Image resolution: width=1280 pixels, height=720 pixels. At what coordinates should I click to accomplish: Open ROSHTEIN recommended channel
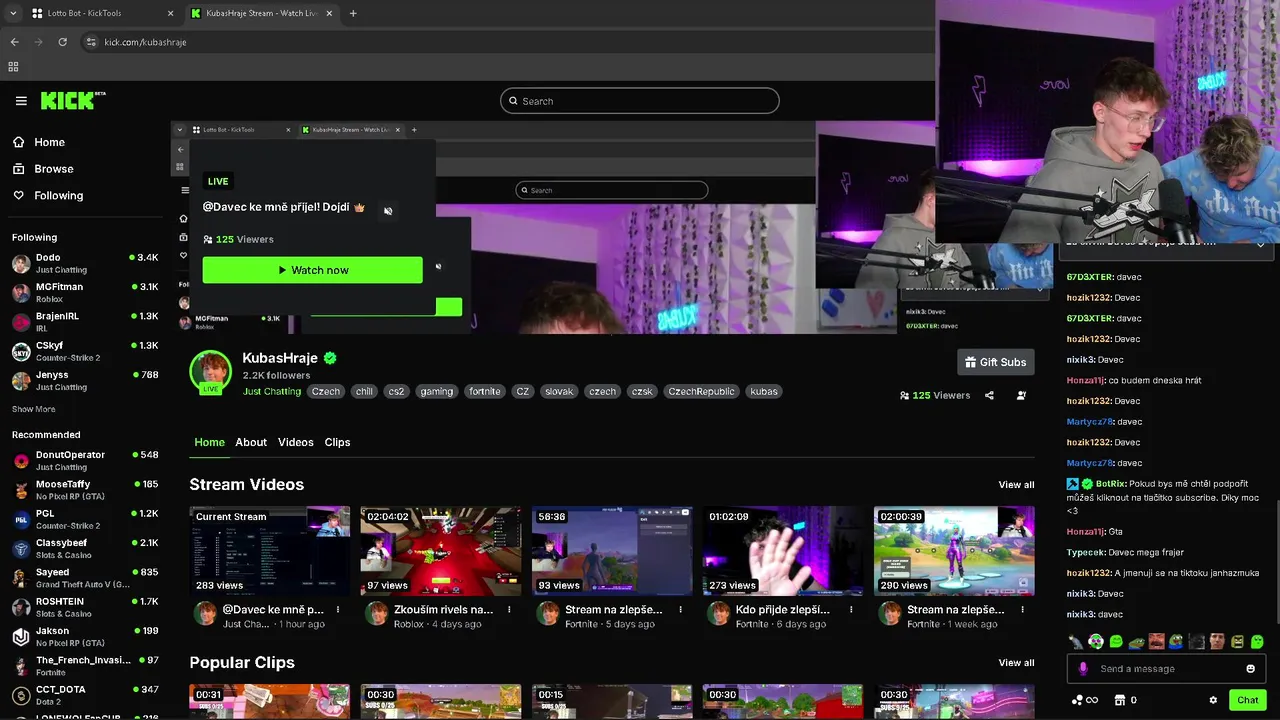click(x=85, y=607)
